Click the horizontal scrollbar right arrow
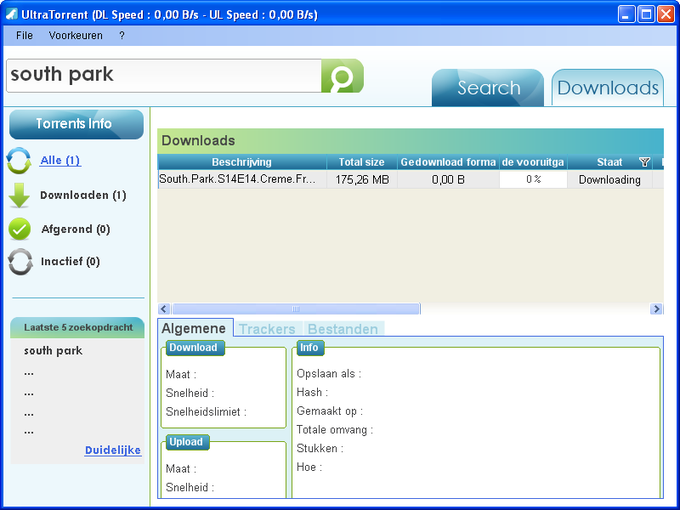Viewport: 680px width, 510px height. [x=657, y=309]
